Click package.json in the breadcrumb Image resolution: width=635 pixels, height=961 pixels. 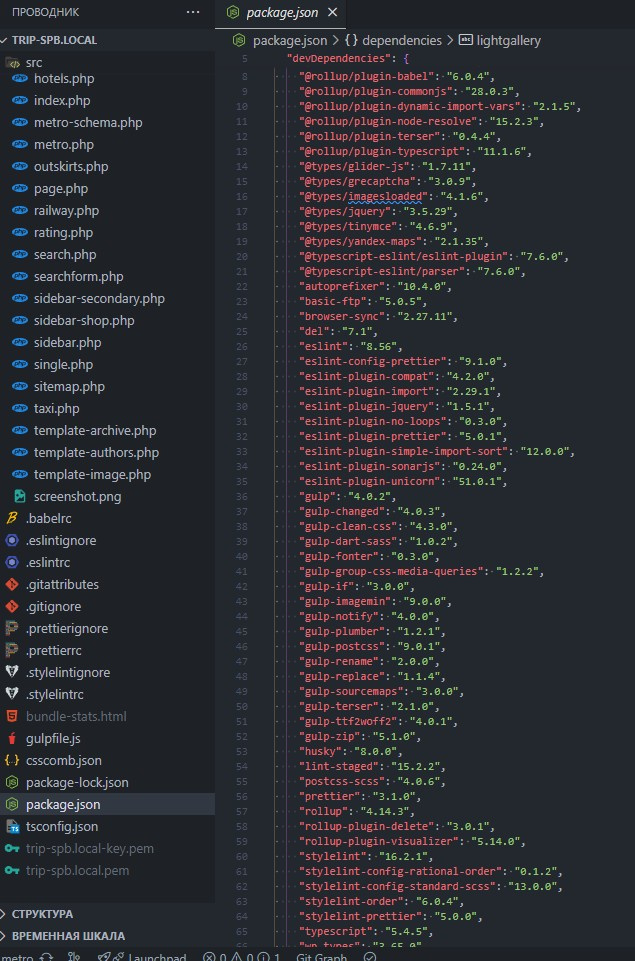tap(289, 40)
